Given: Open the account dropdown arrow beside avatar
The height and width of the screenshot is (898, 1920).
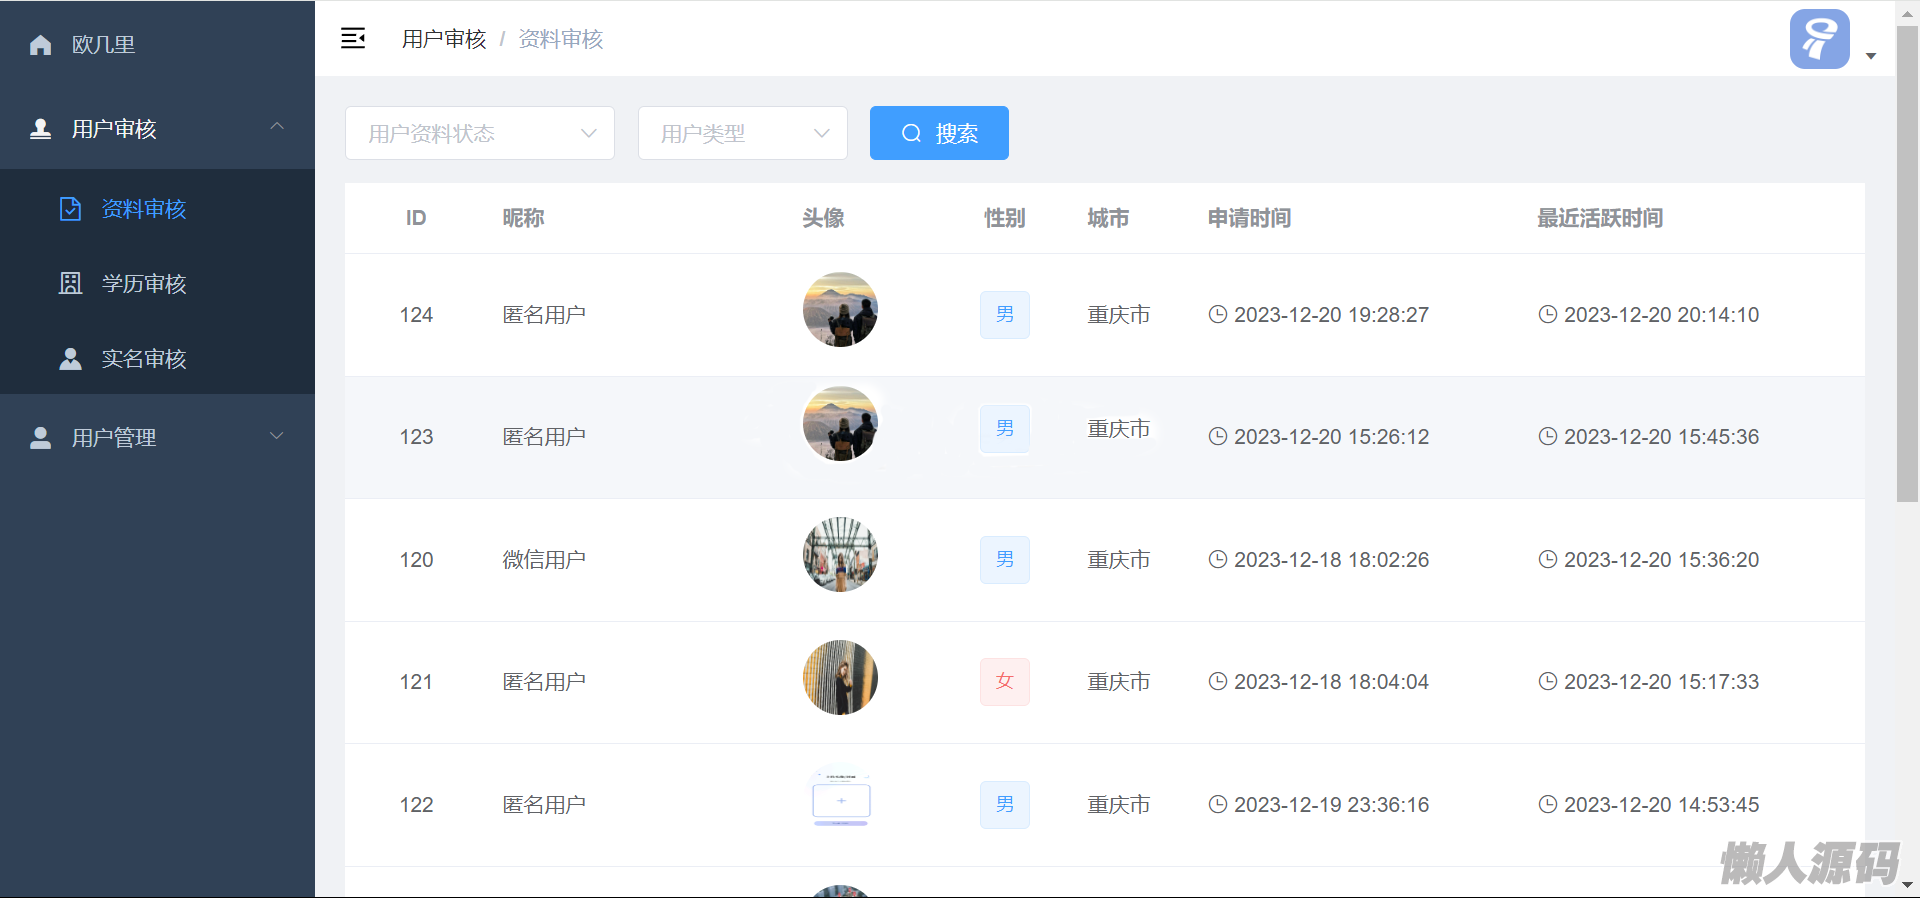Looking at the screenshot, I should pyautogui.click(x=1871, y=56).
